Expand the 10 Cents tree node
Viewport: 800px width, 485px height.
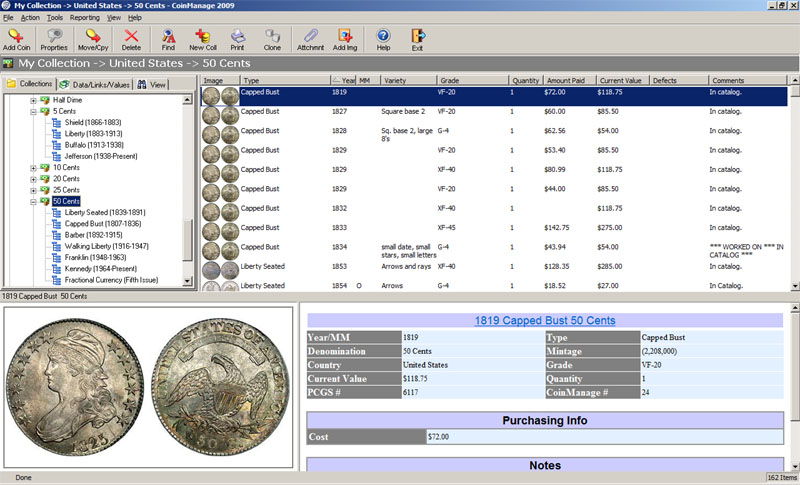click(33, 168)
